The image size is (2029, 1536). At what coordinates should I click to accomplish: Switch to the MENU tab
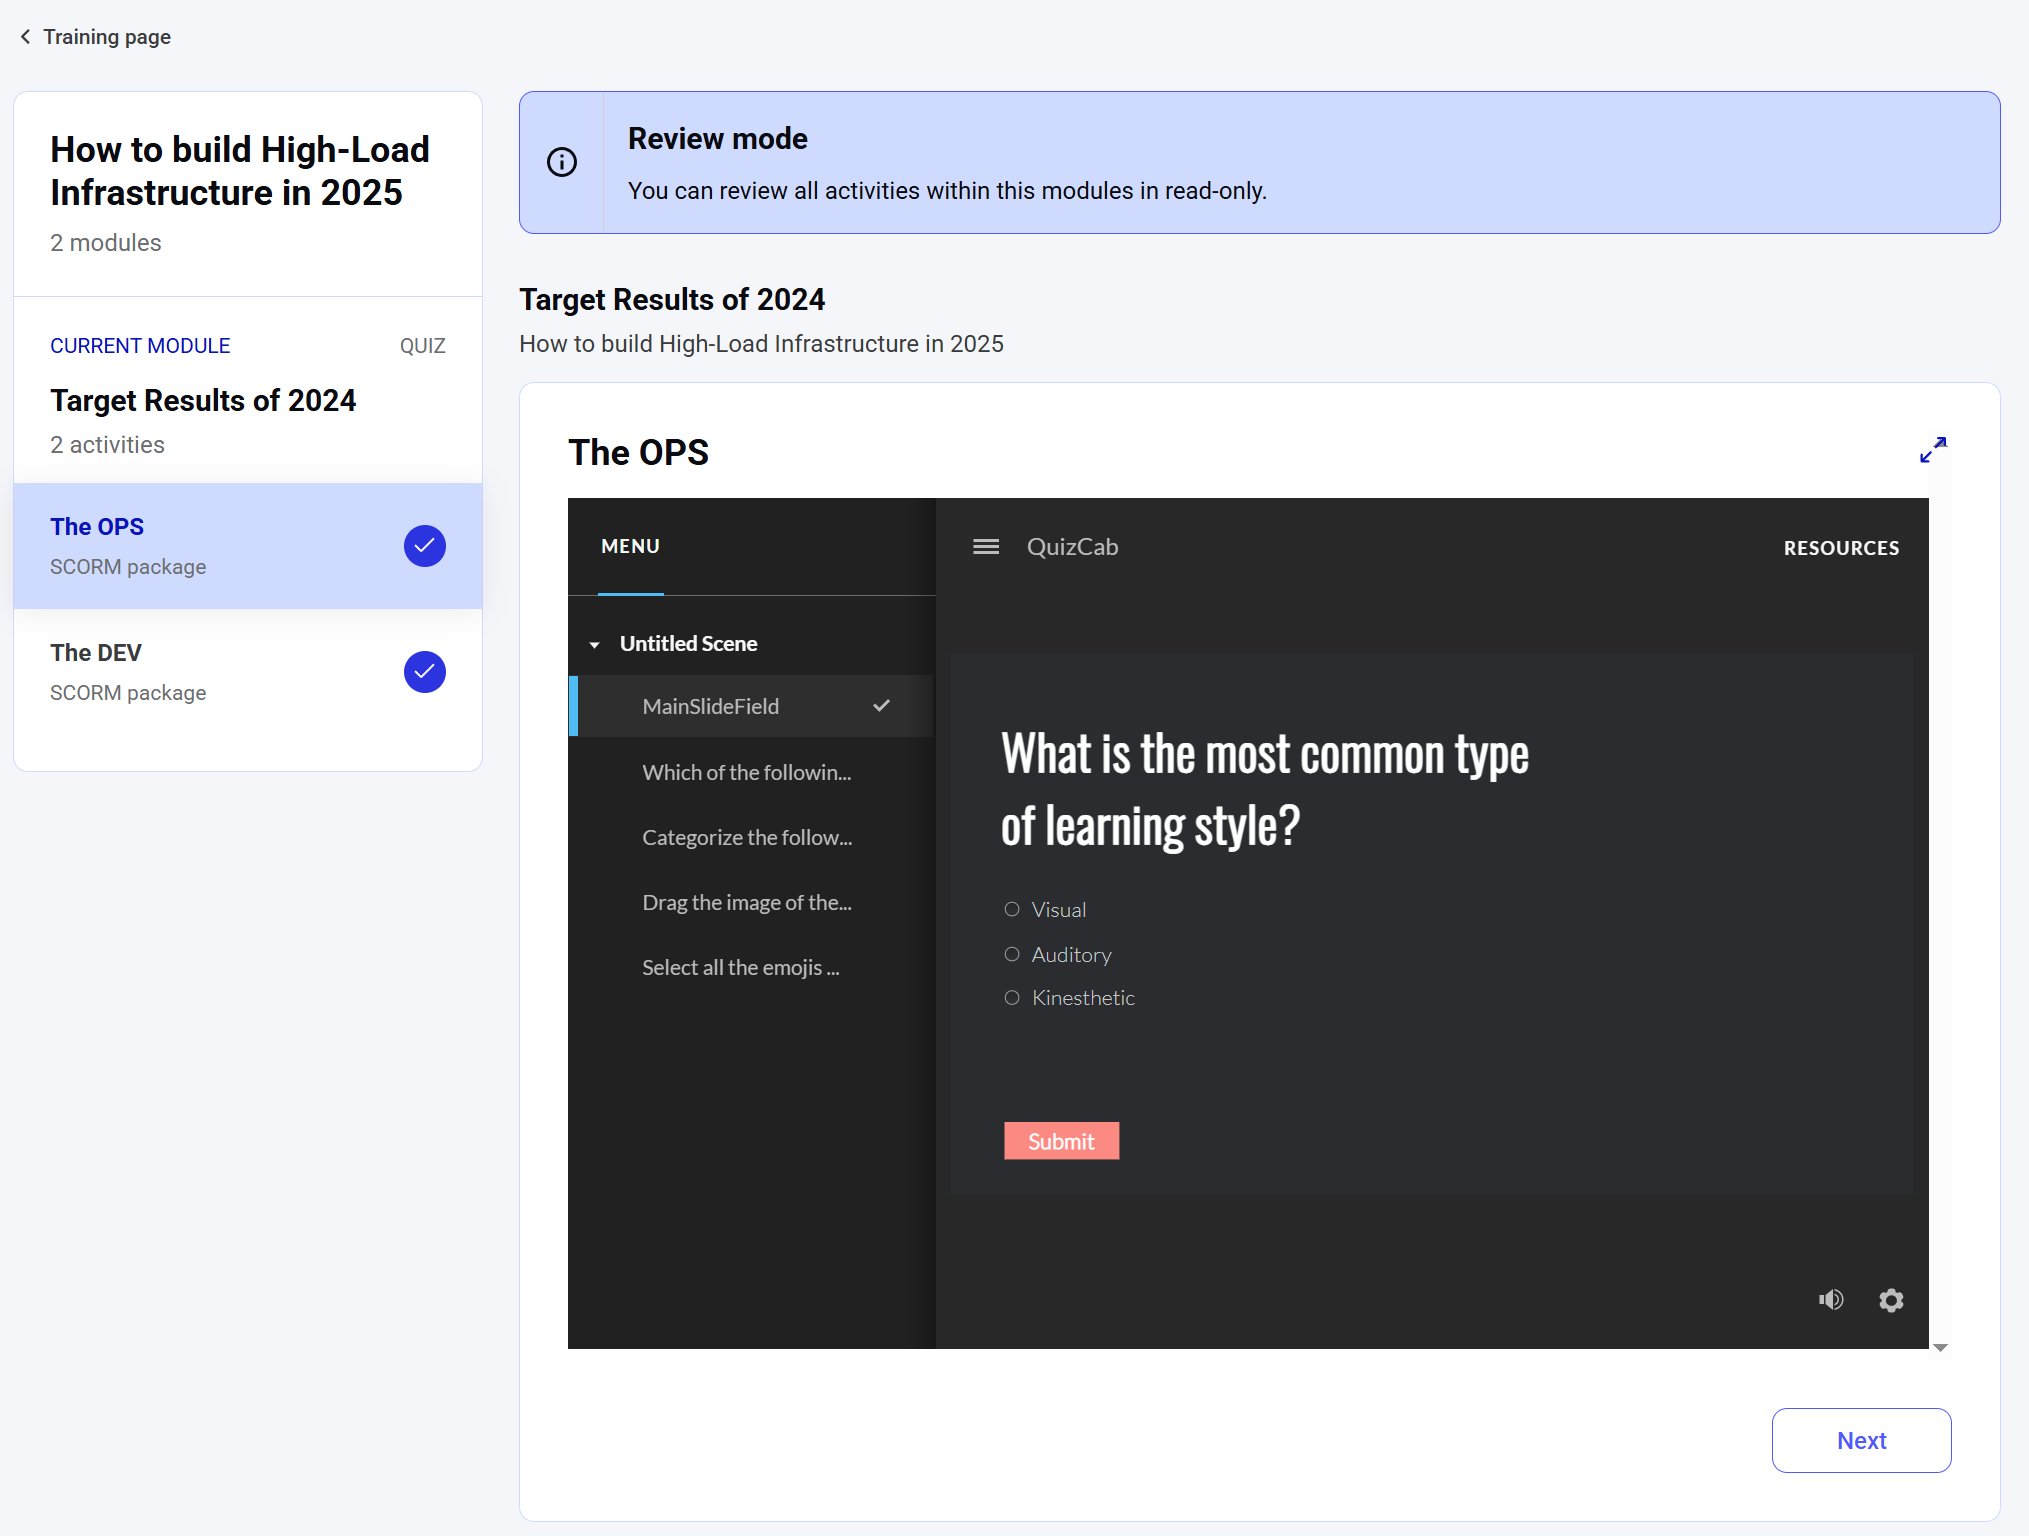630,547
